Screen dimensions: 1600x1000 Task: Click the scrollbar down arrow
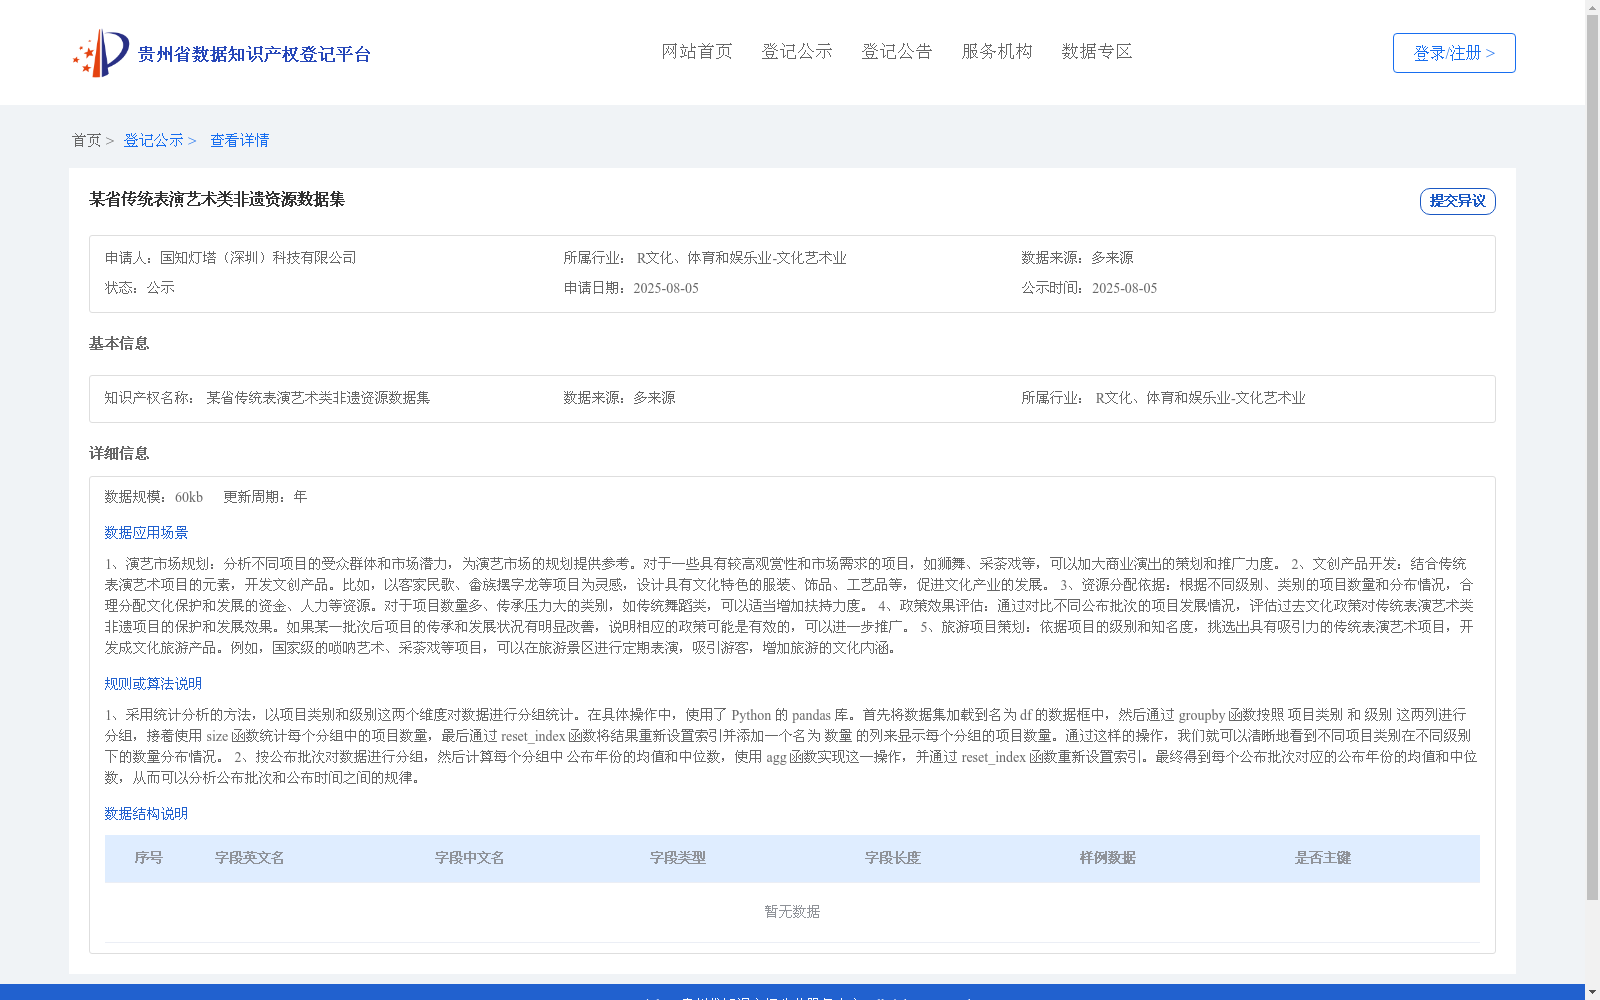pos(1592,992)
